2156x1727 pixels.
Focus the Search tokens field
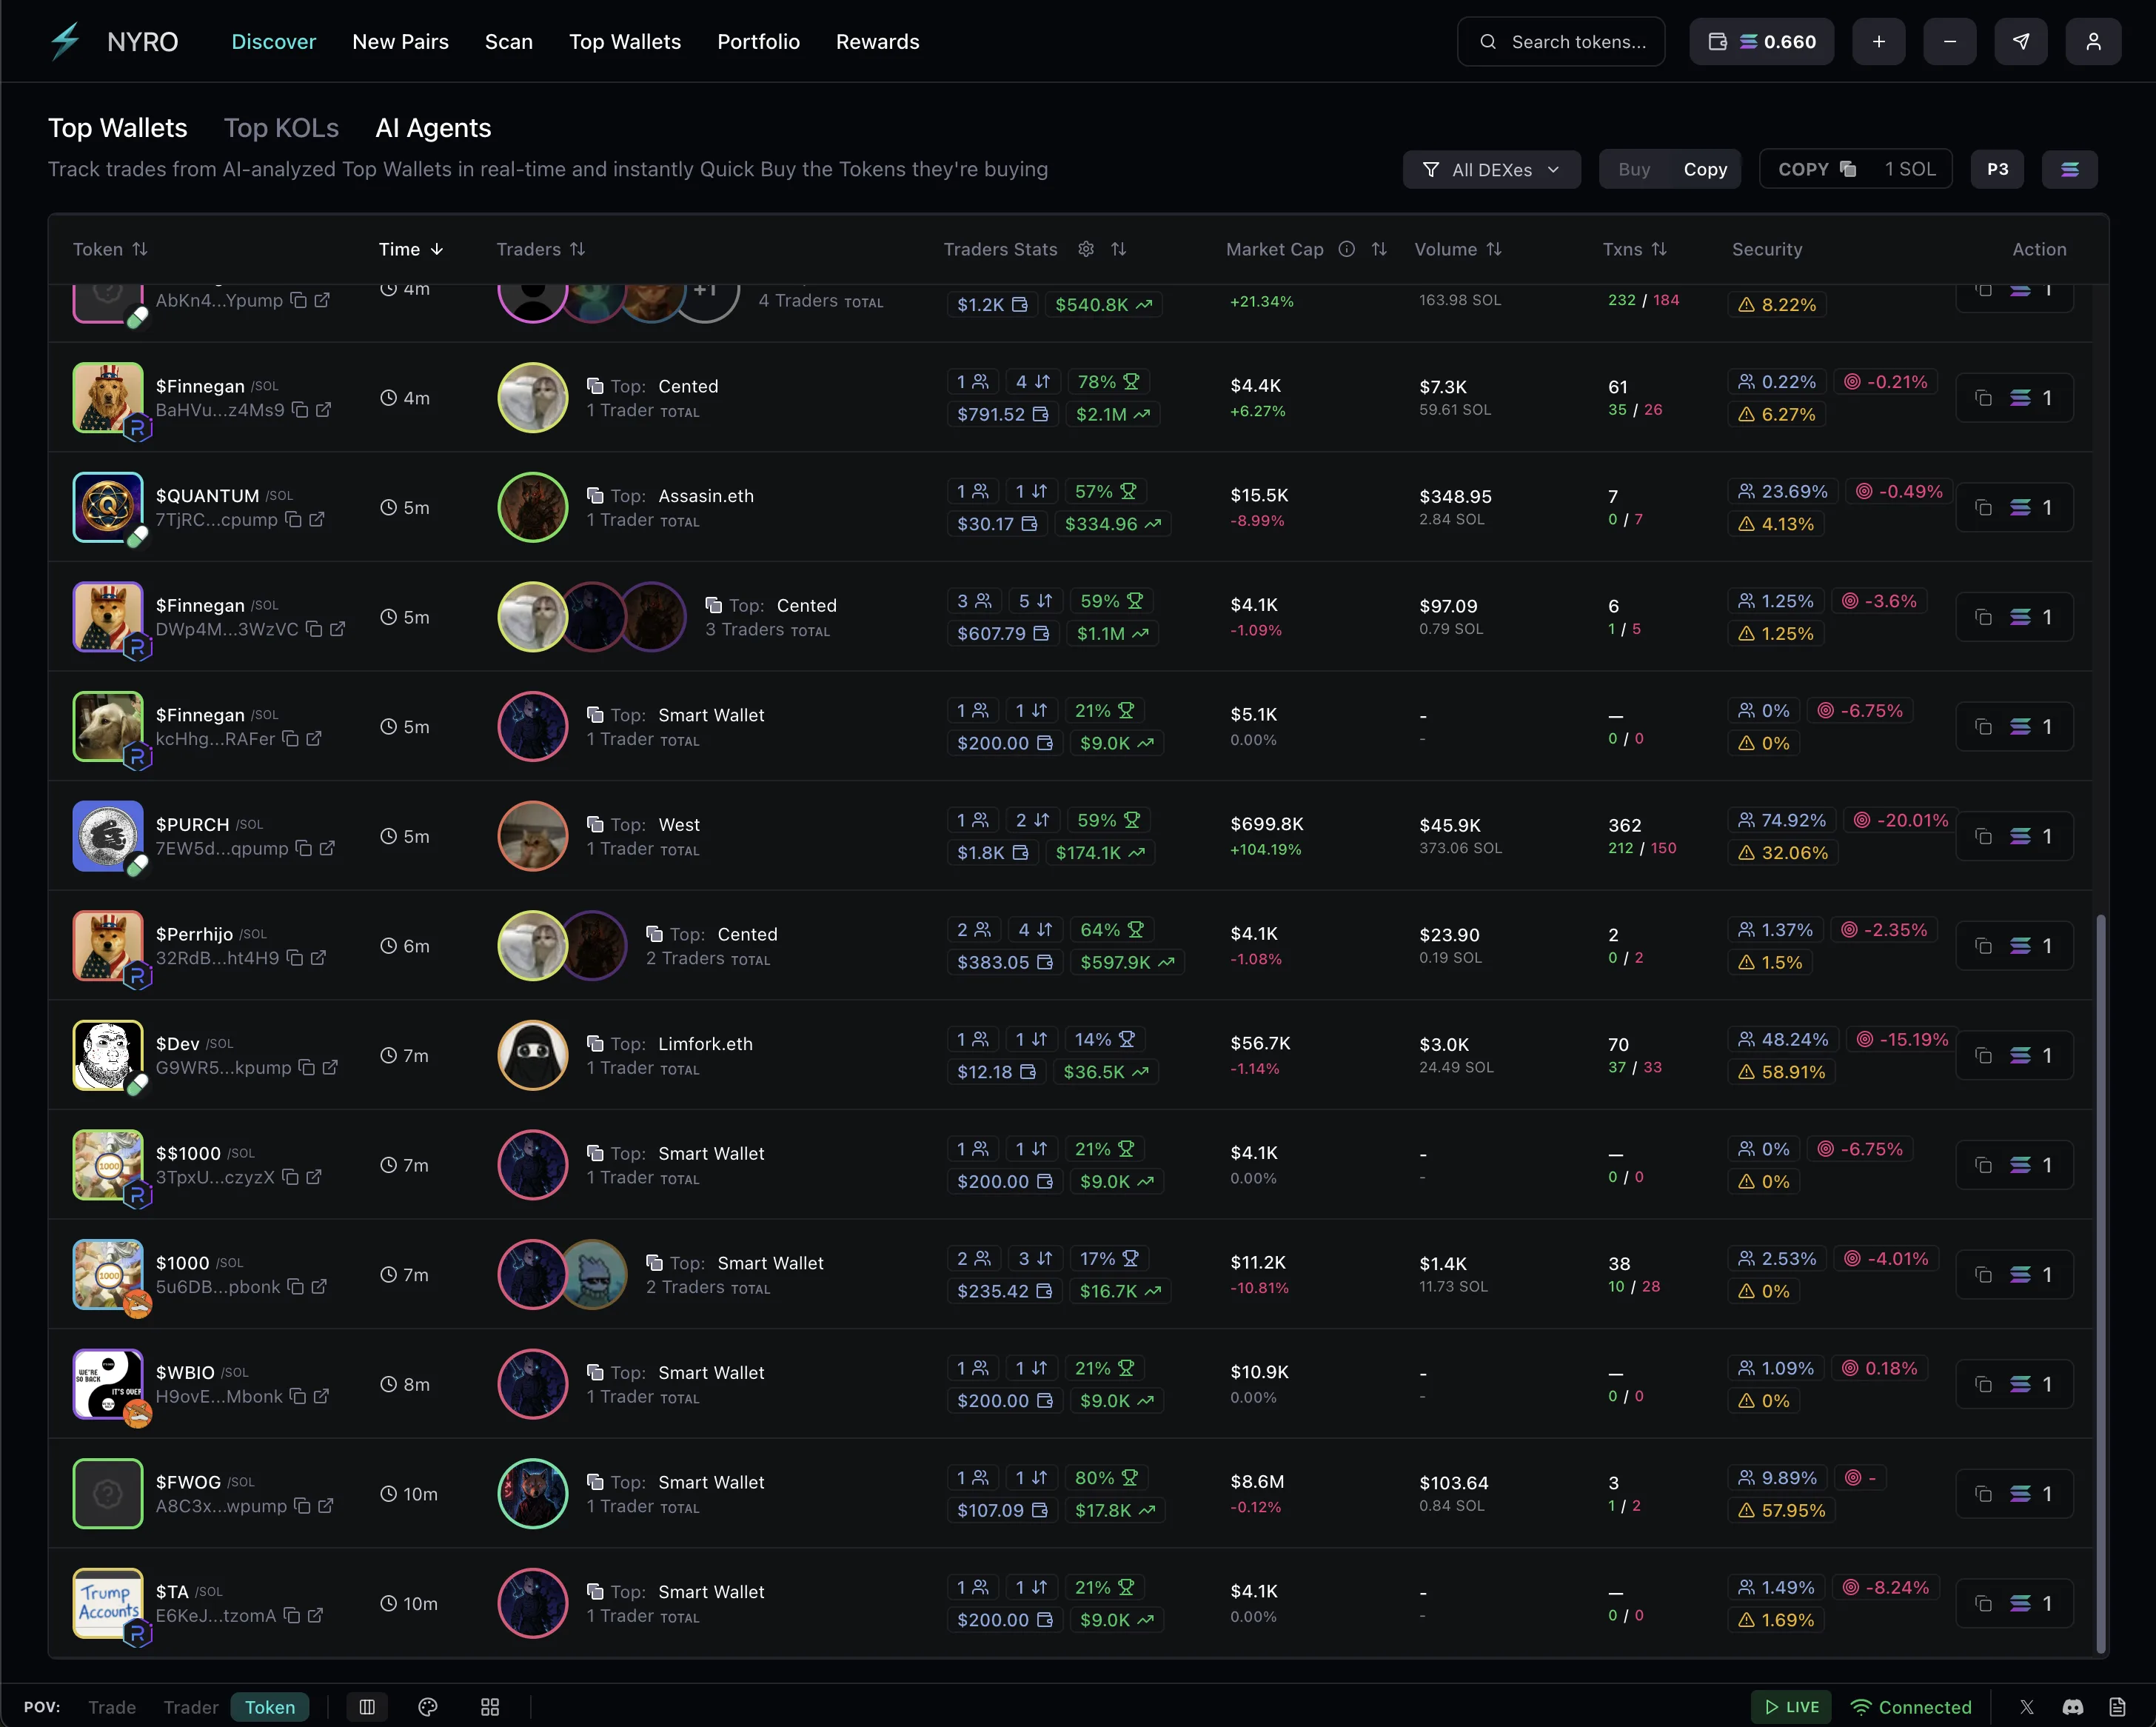1560,41
